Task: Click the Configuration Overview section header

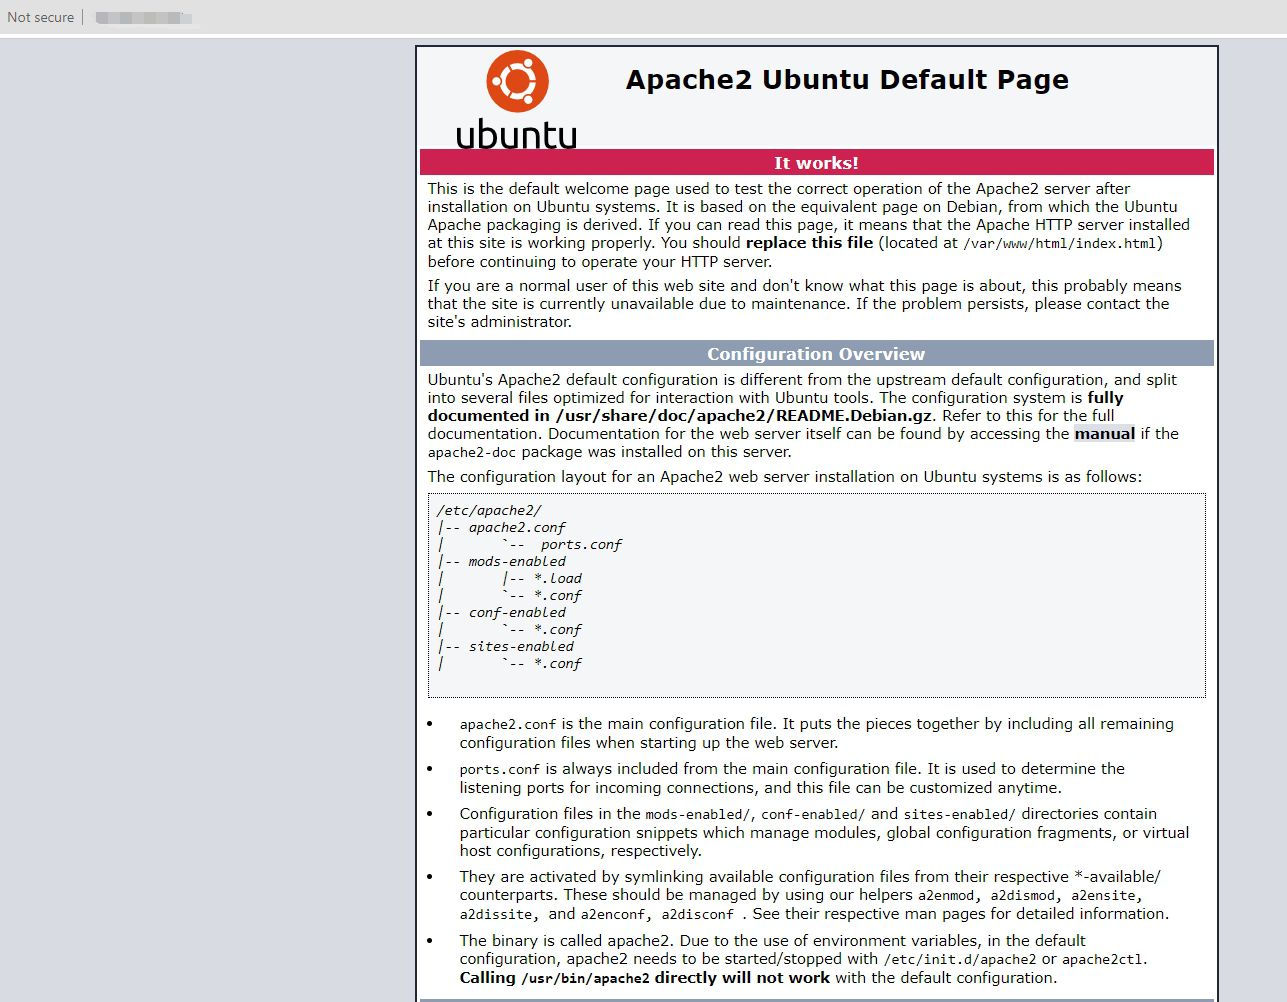Action: 816,354
